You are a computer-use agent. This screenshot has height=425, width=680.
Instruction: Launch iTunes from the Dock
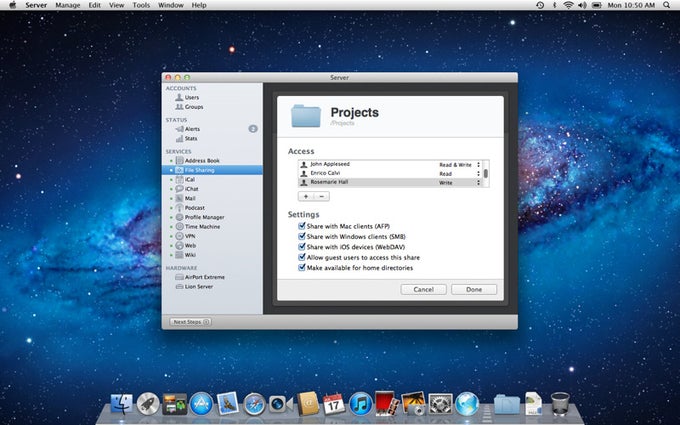[360, 404]
